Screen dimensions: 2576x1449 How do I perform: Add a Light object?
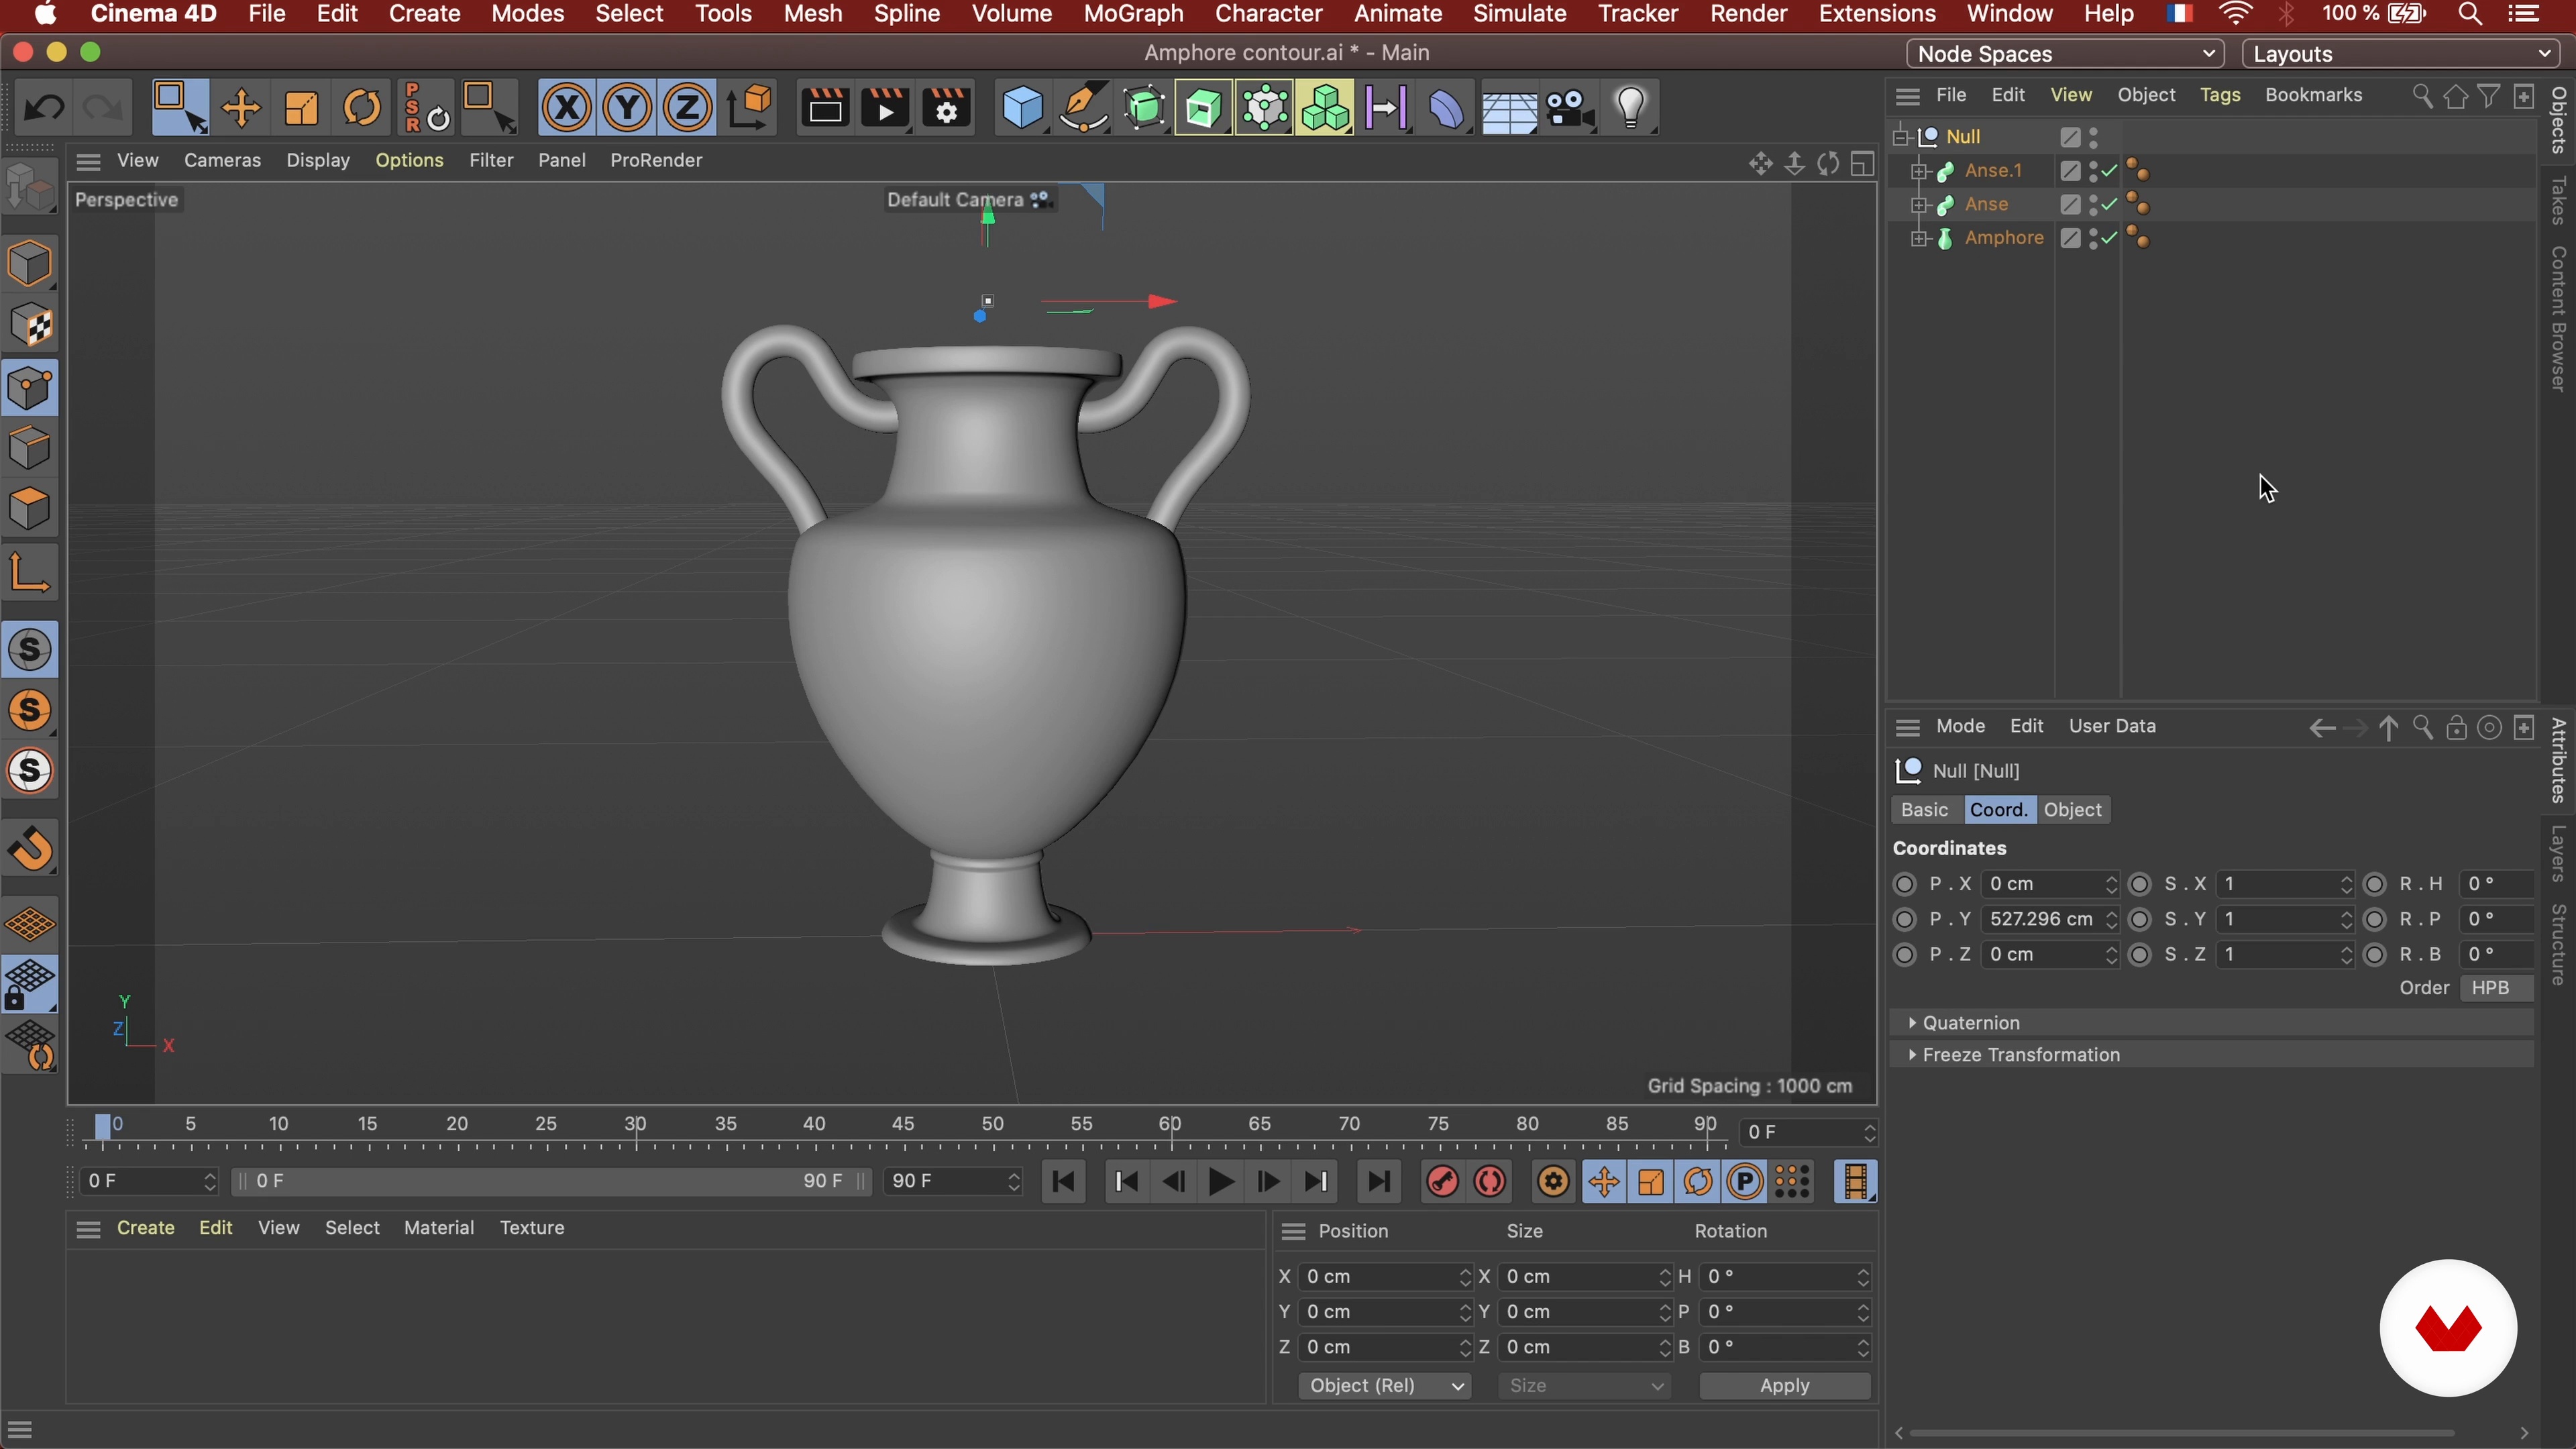click(1631, 107)
